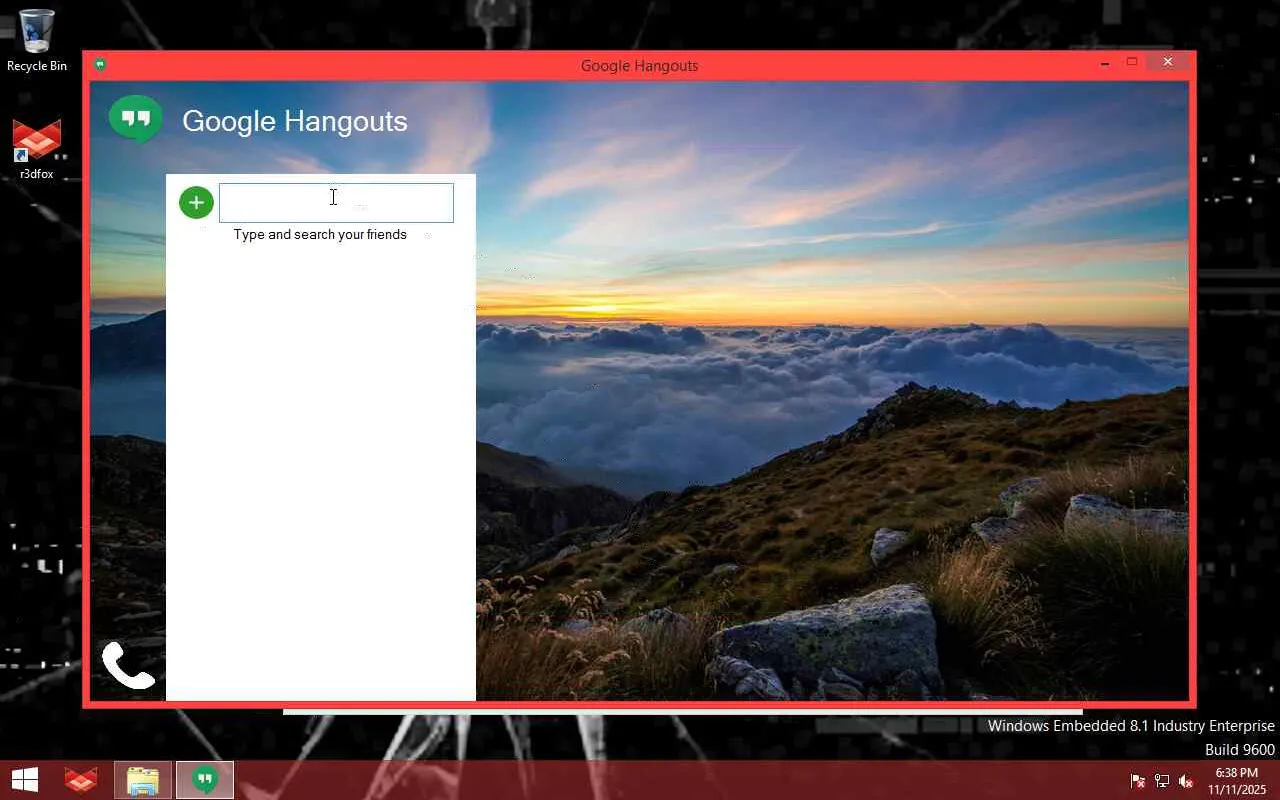The width and height of the screenshot is (1280, 800).
Task: Open the phone call dialer icon
Action: pos(128,665)
